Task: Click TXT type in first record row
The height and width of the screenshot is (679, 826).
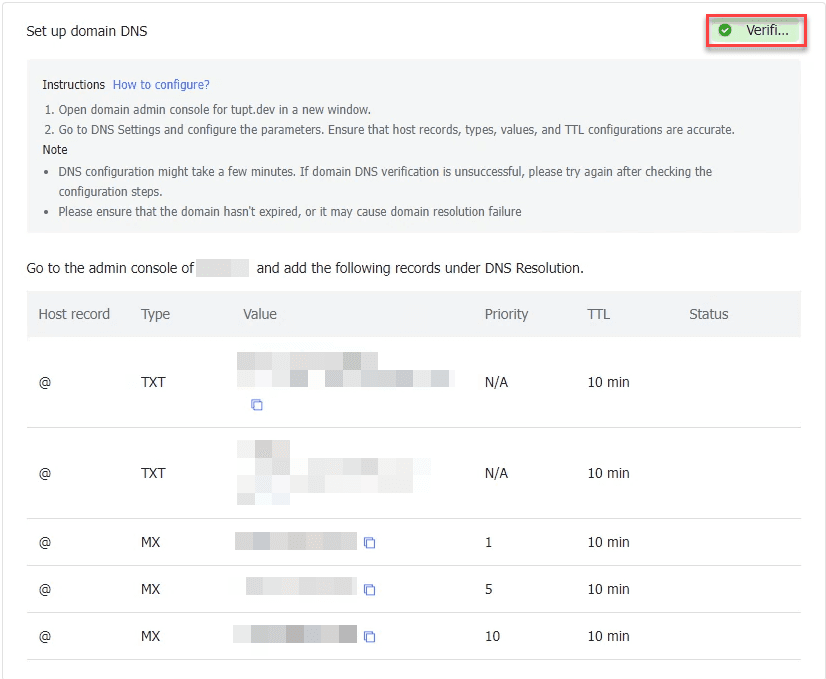Action: pos(153,382)
